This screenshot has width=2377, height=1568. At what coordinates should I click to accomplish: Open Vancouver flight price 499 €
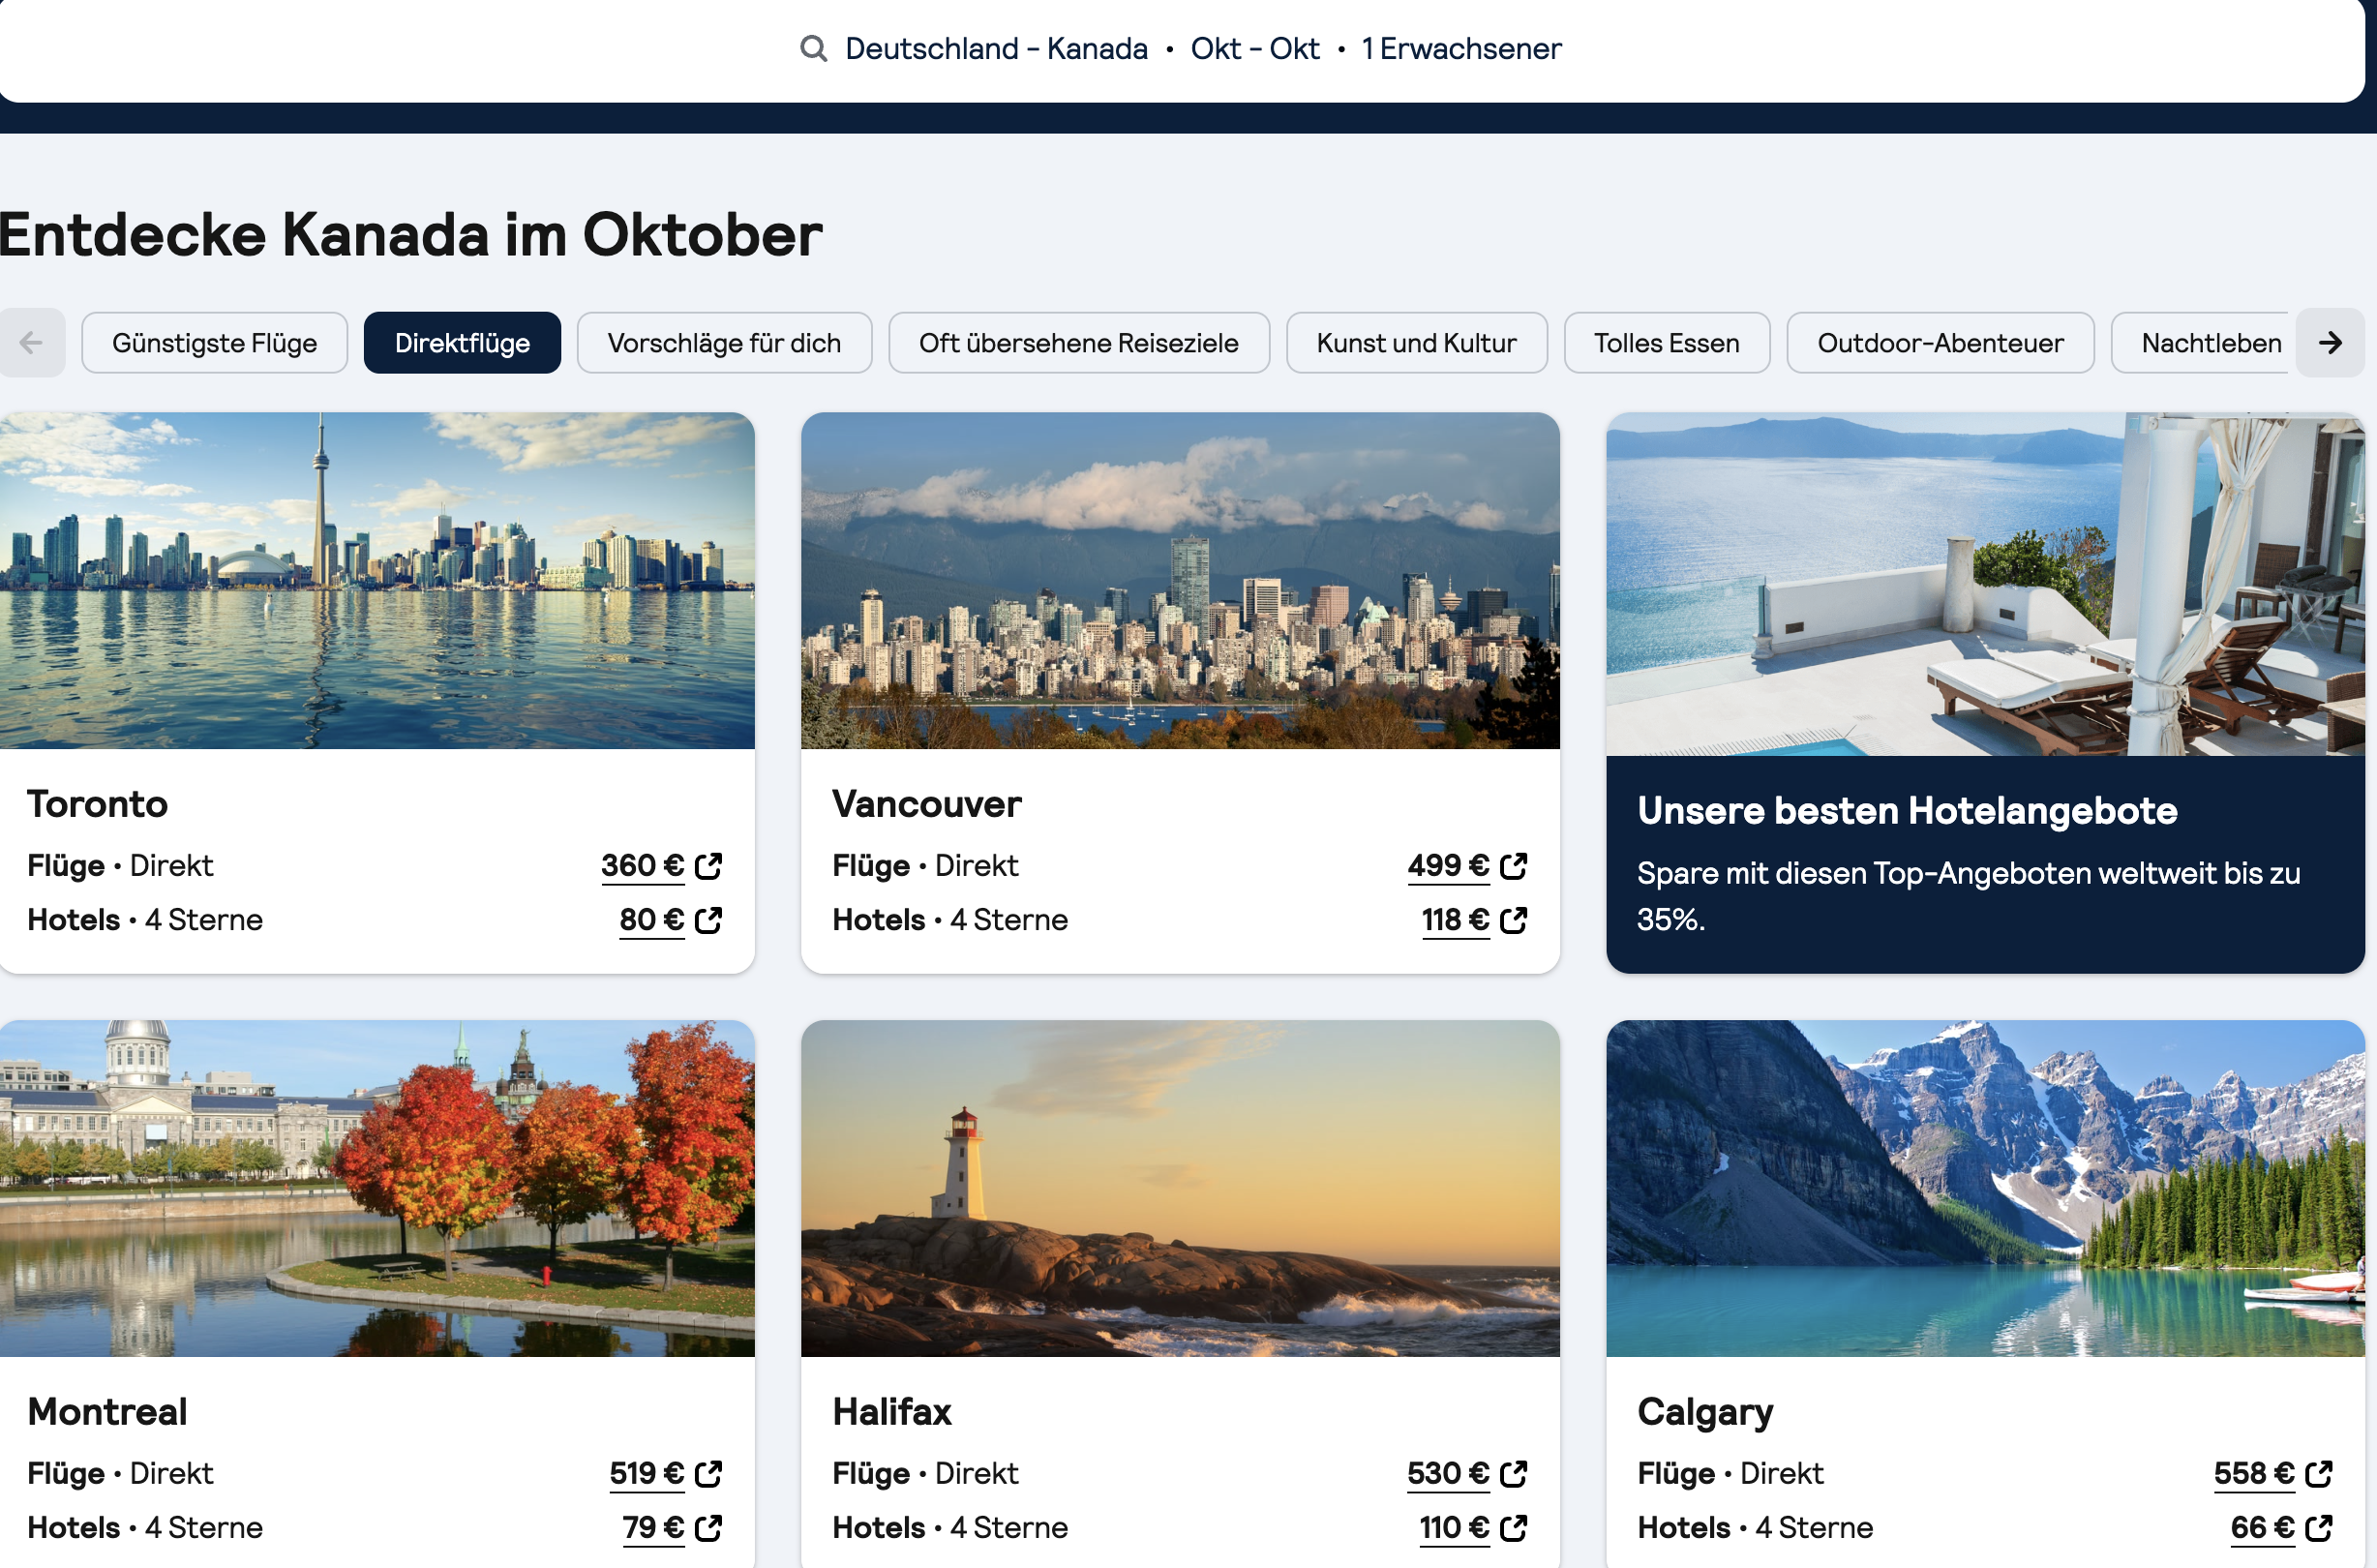click(x=1447, y=865)
